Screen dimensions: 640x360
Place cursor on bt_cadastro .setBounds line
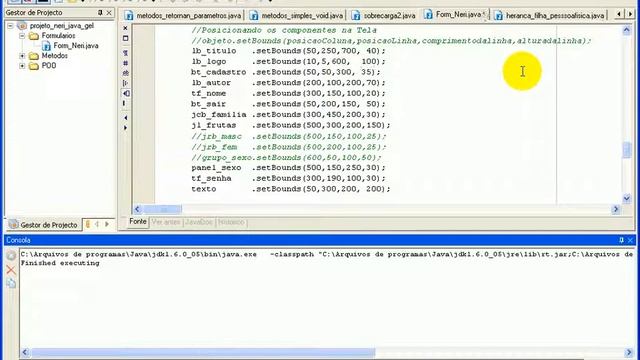pyautogui.click(x=286, y=72)
